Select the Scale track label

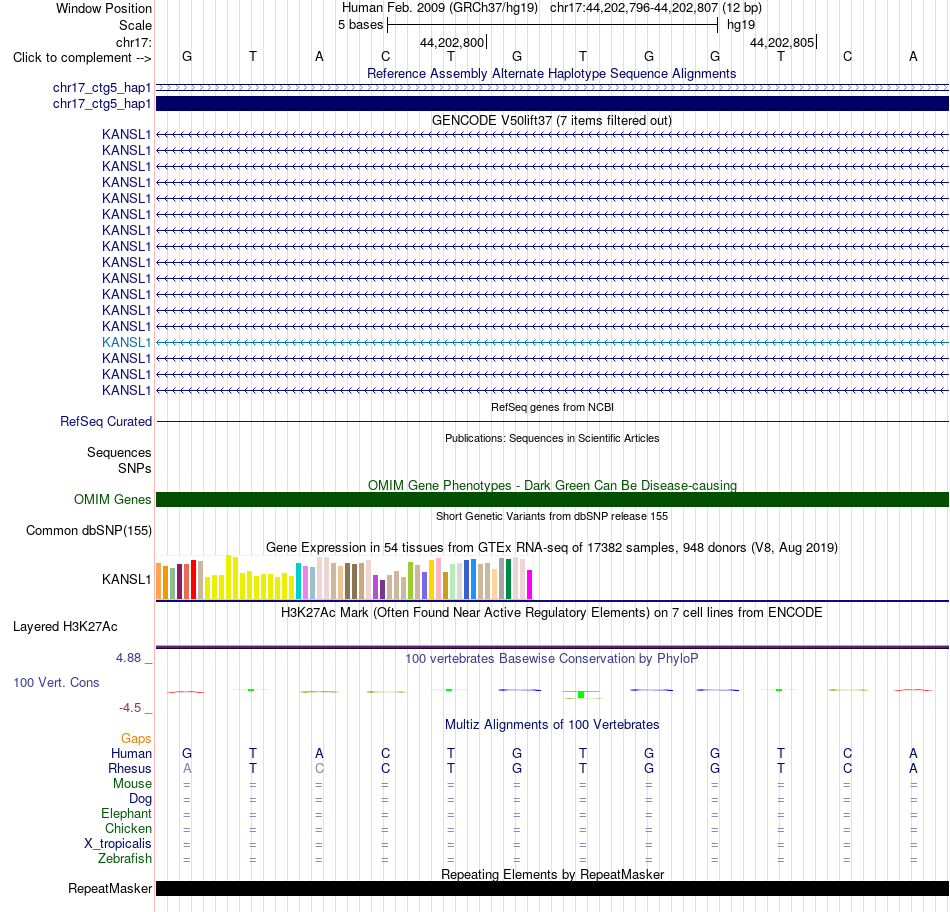click(135, 25)
